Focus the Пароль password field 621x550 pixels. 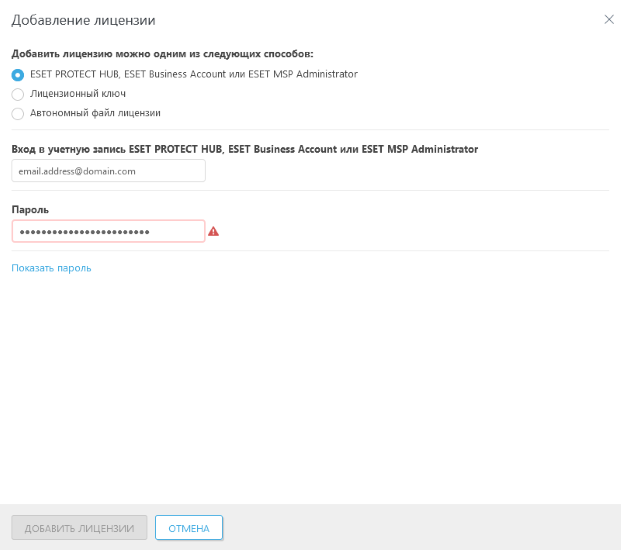tap(108, 231)
